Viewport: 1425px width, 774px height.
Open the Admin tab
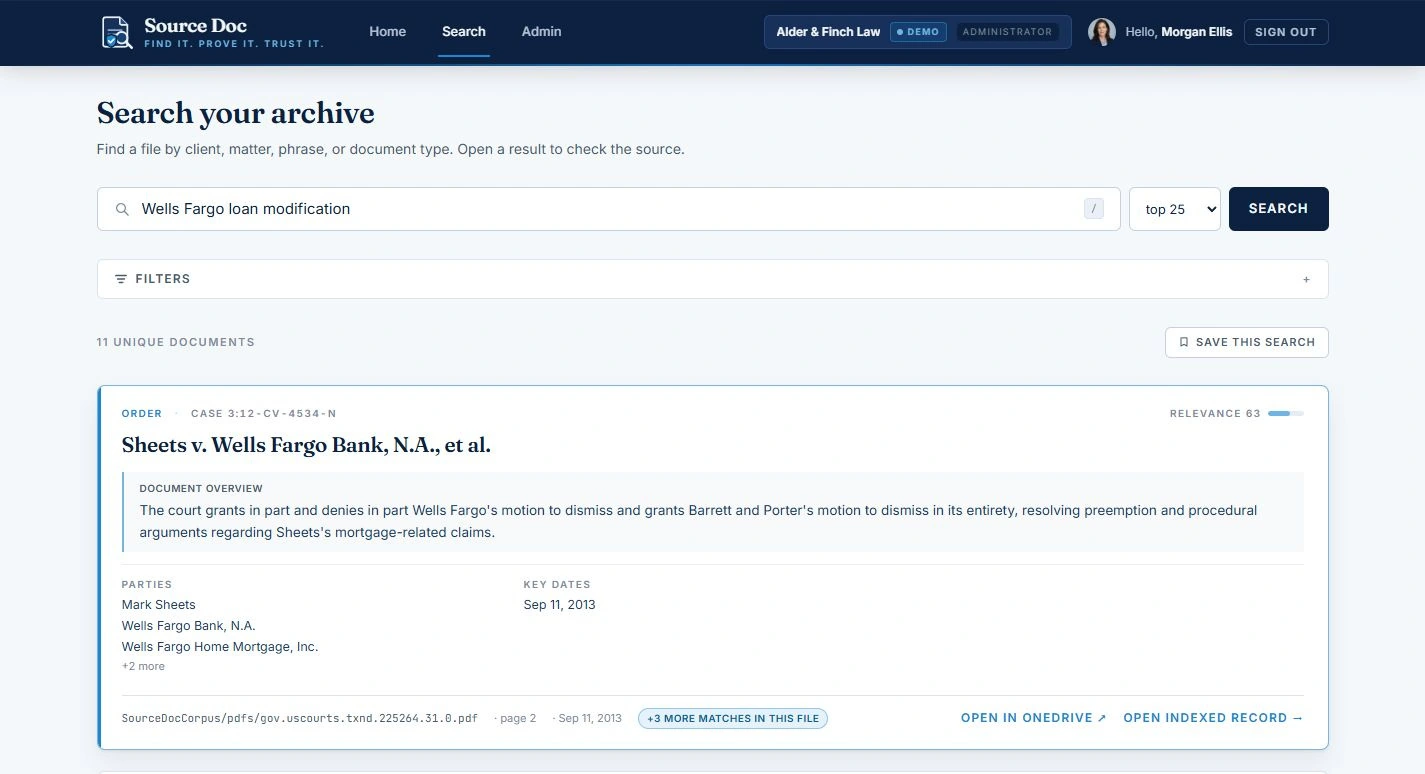point(541,32)
